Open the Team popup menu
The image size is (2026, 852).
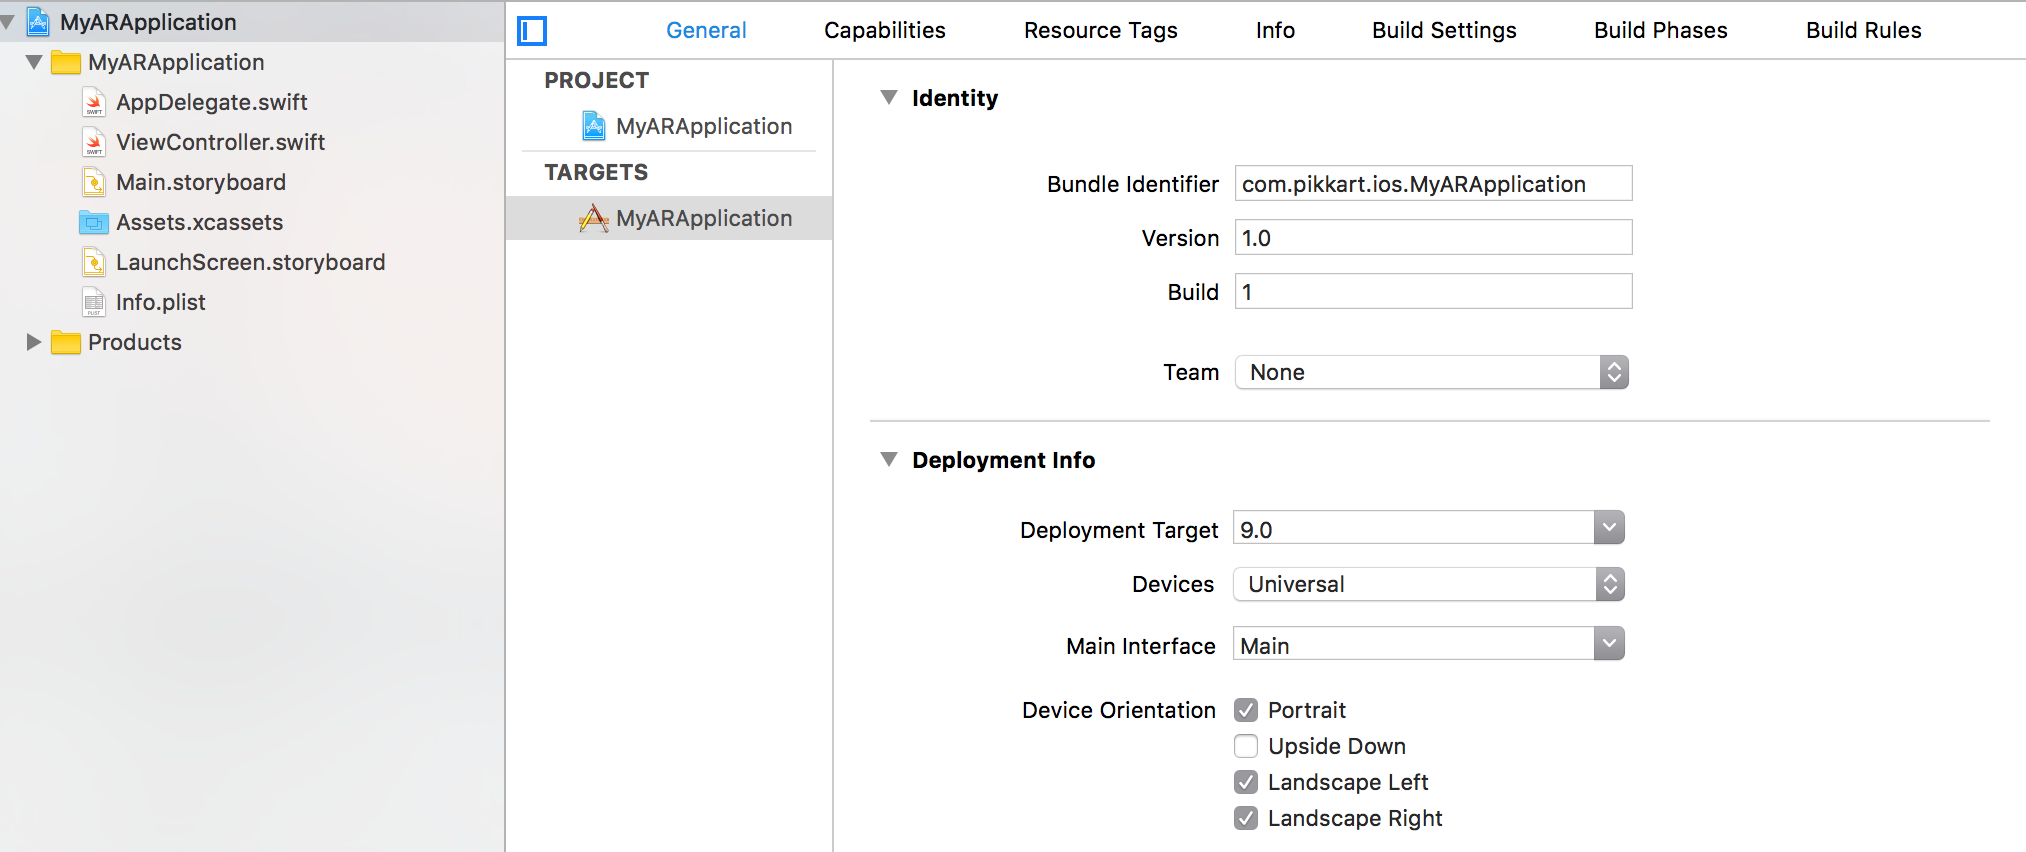click(1432, 372)
